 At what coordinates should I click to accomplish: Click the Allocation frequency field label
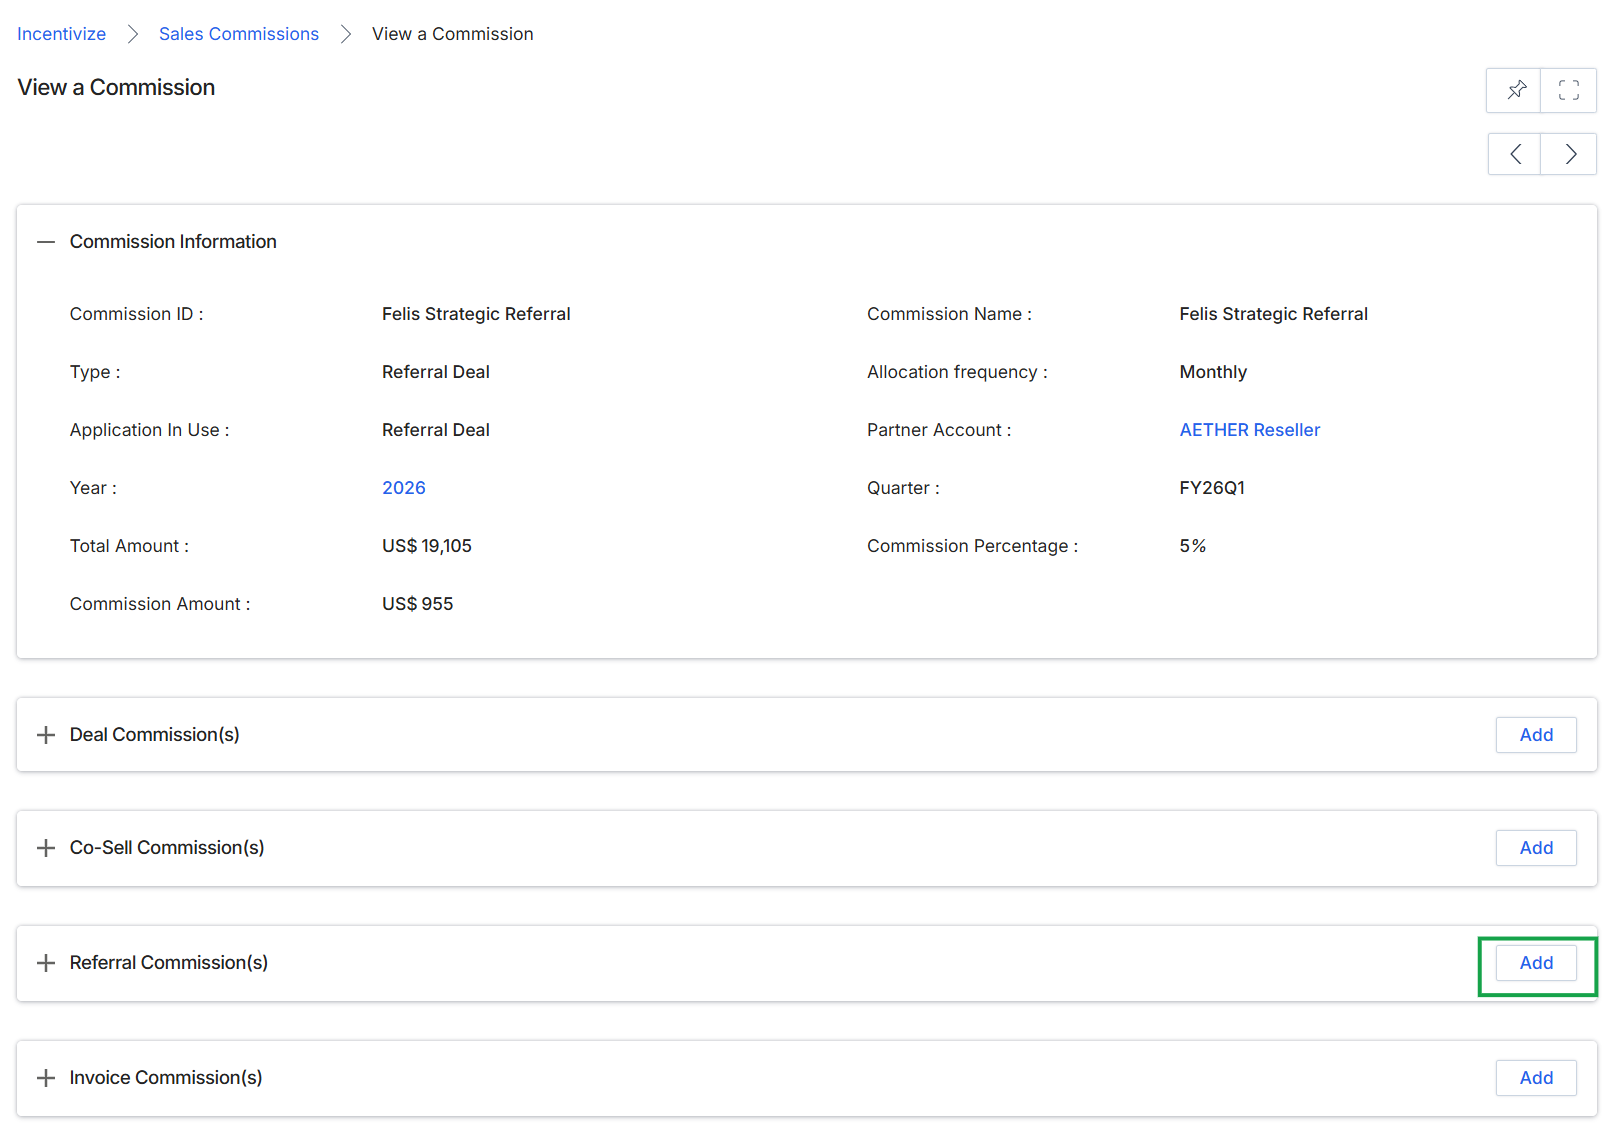957,372
